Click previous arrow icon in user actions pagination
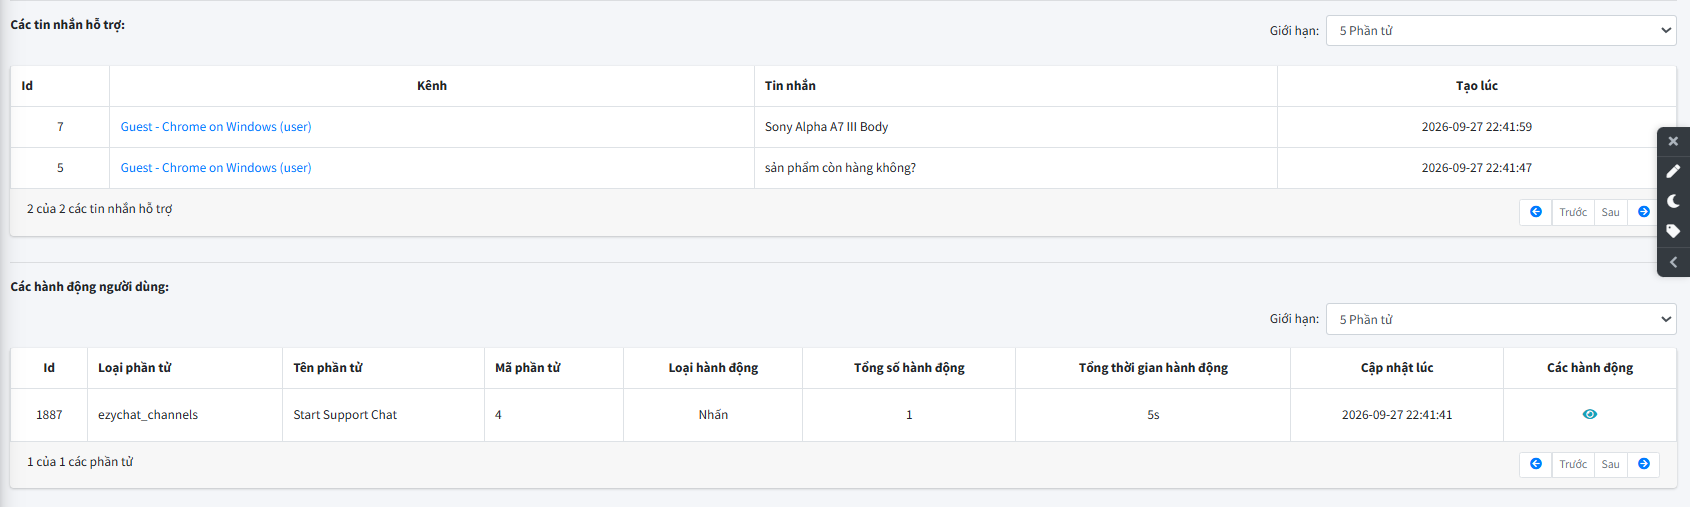The image size is (1690, 507). click(1536, 464)
